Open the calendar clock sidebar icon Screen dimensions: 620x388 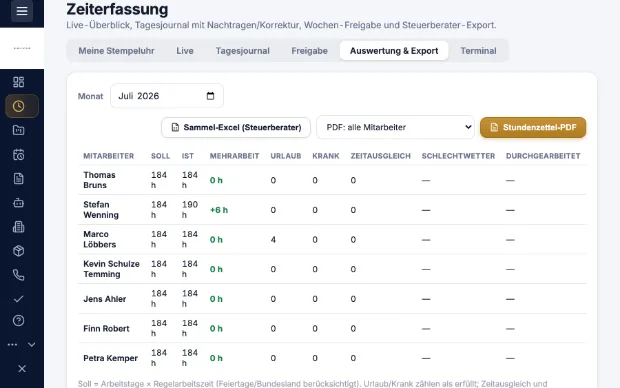(x=19, y=154)
